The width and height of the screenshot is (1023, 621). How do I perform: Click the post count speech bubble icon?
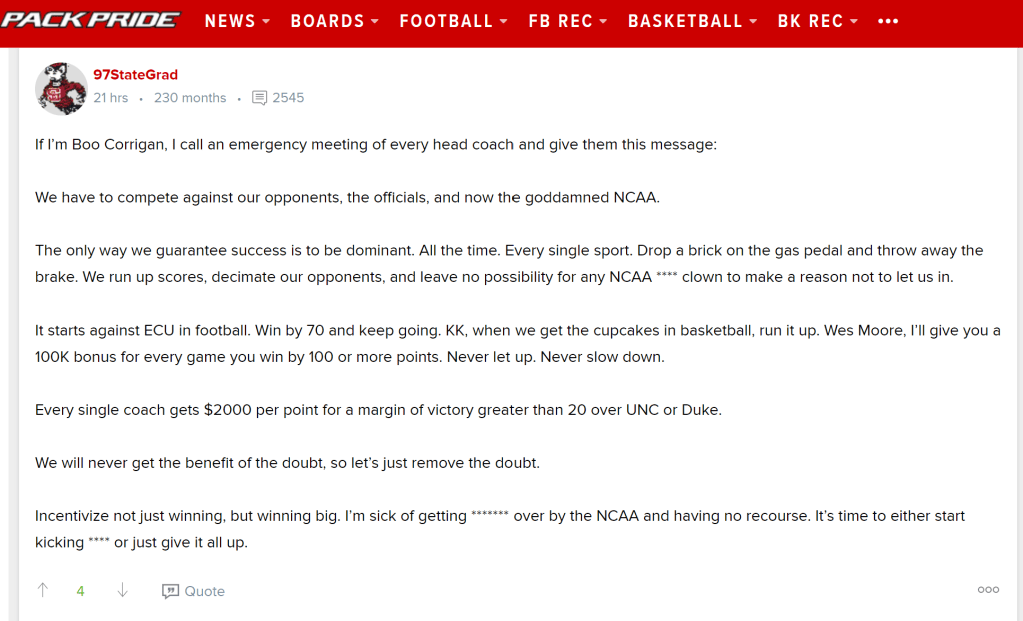tap(259, 98)
